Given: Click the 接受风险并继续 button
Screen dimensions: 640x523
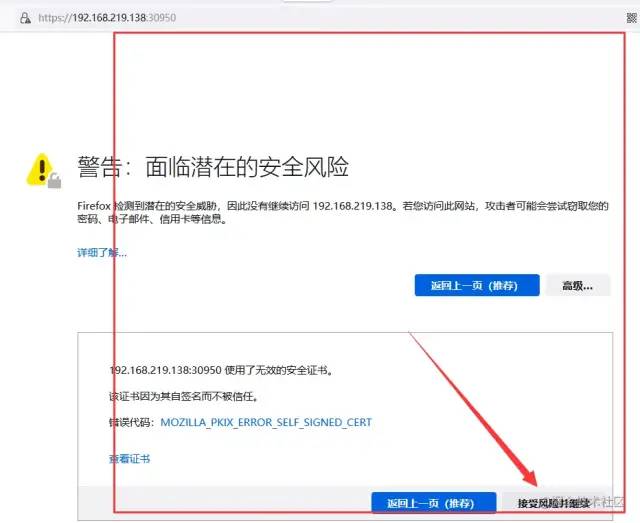Looking at the screenshot, I should (555, 503).
